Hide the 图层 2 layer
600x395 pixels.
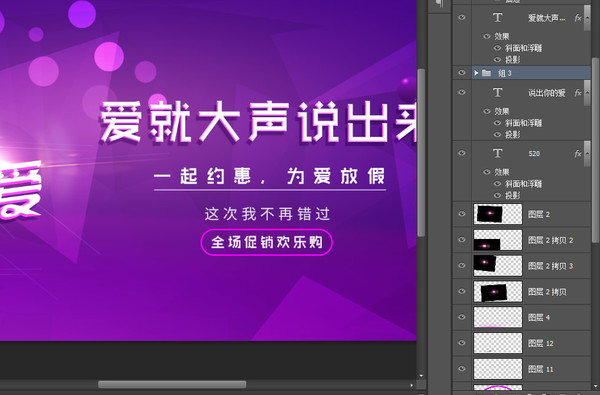coord(462,214)
